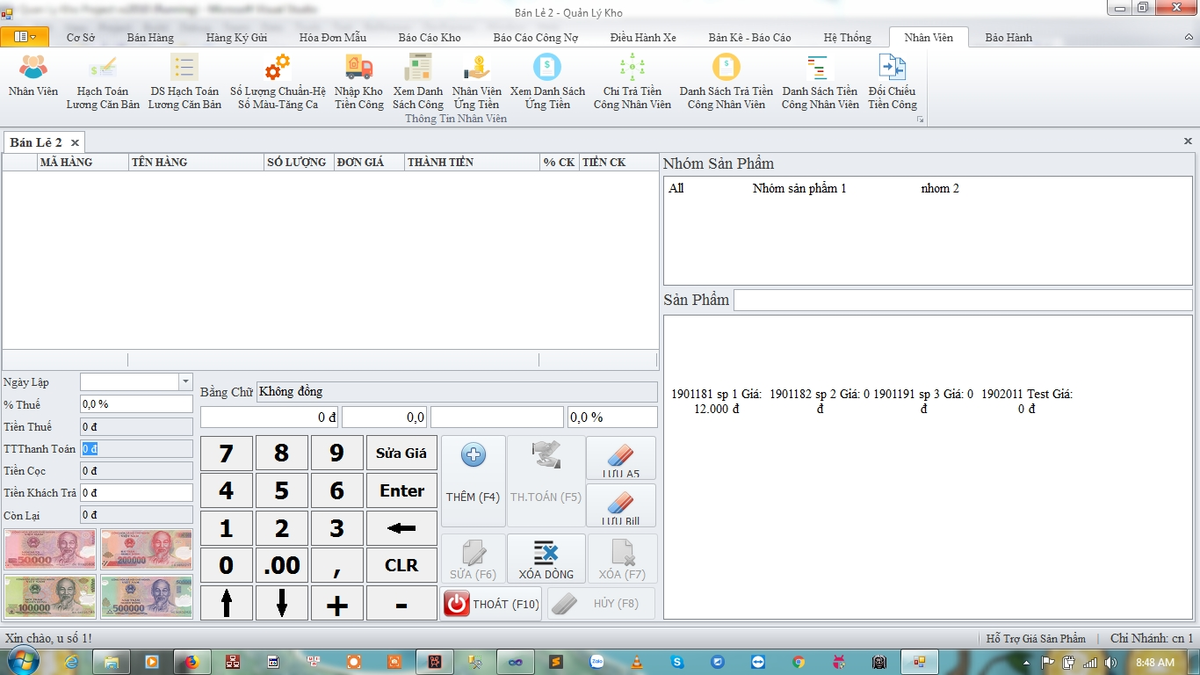Open Hạch Toán Lương Căn Bản
1200x675 pixels.
click(103, 81)
